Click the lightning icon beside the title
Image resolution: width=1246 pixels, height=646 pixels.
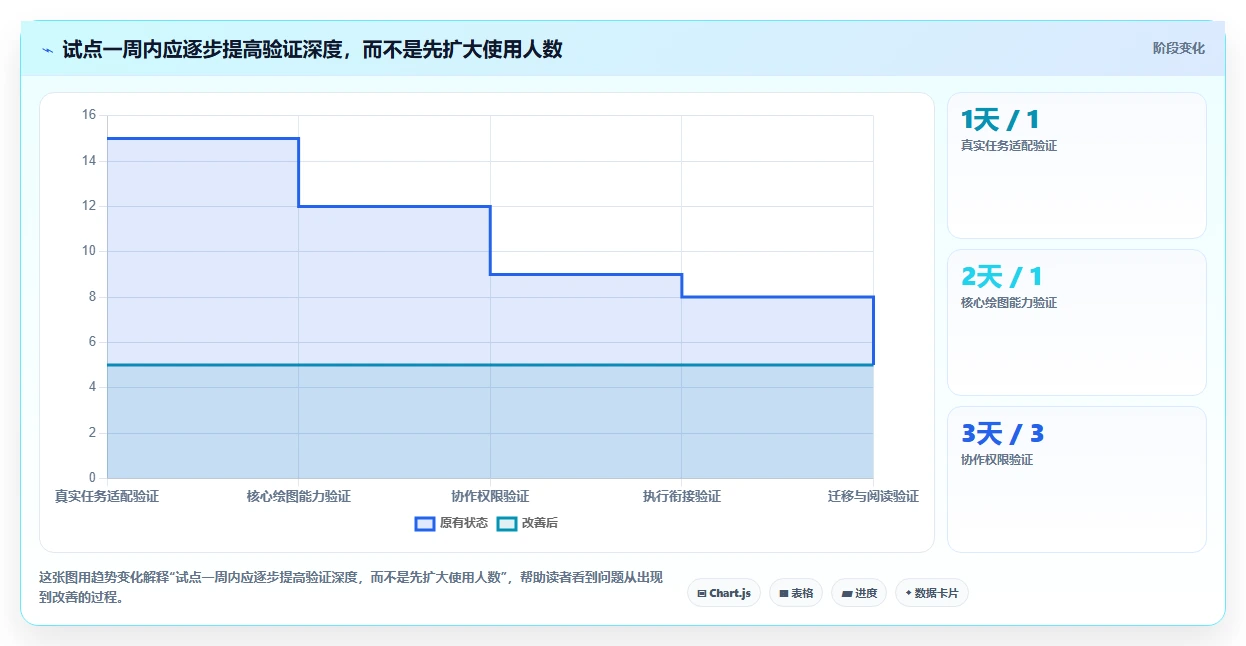47,49
